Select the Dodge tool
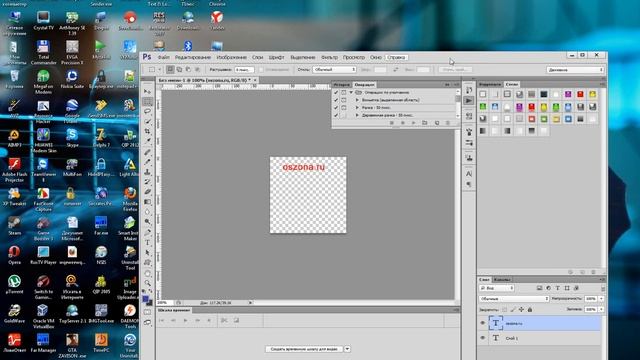Image resolution: width=640 pixels, height=360 pixels. [147, 222]
